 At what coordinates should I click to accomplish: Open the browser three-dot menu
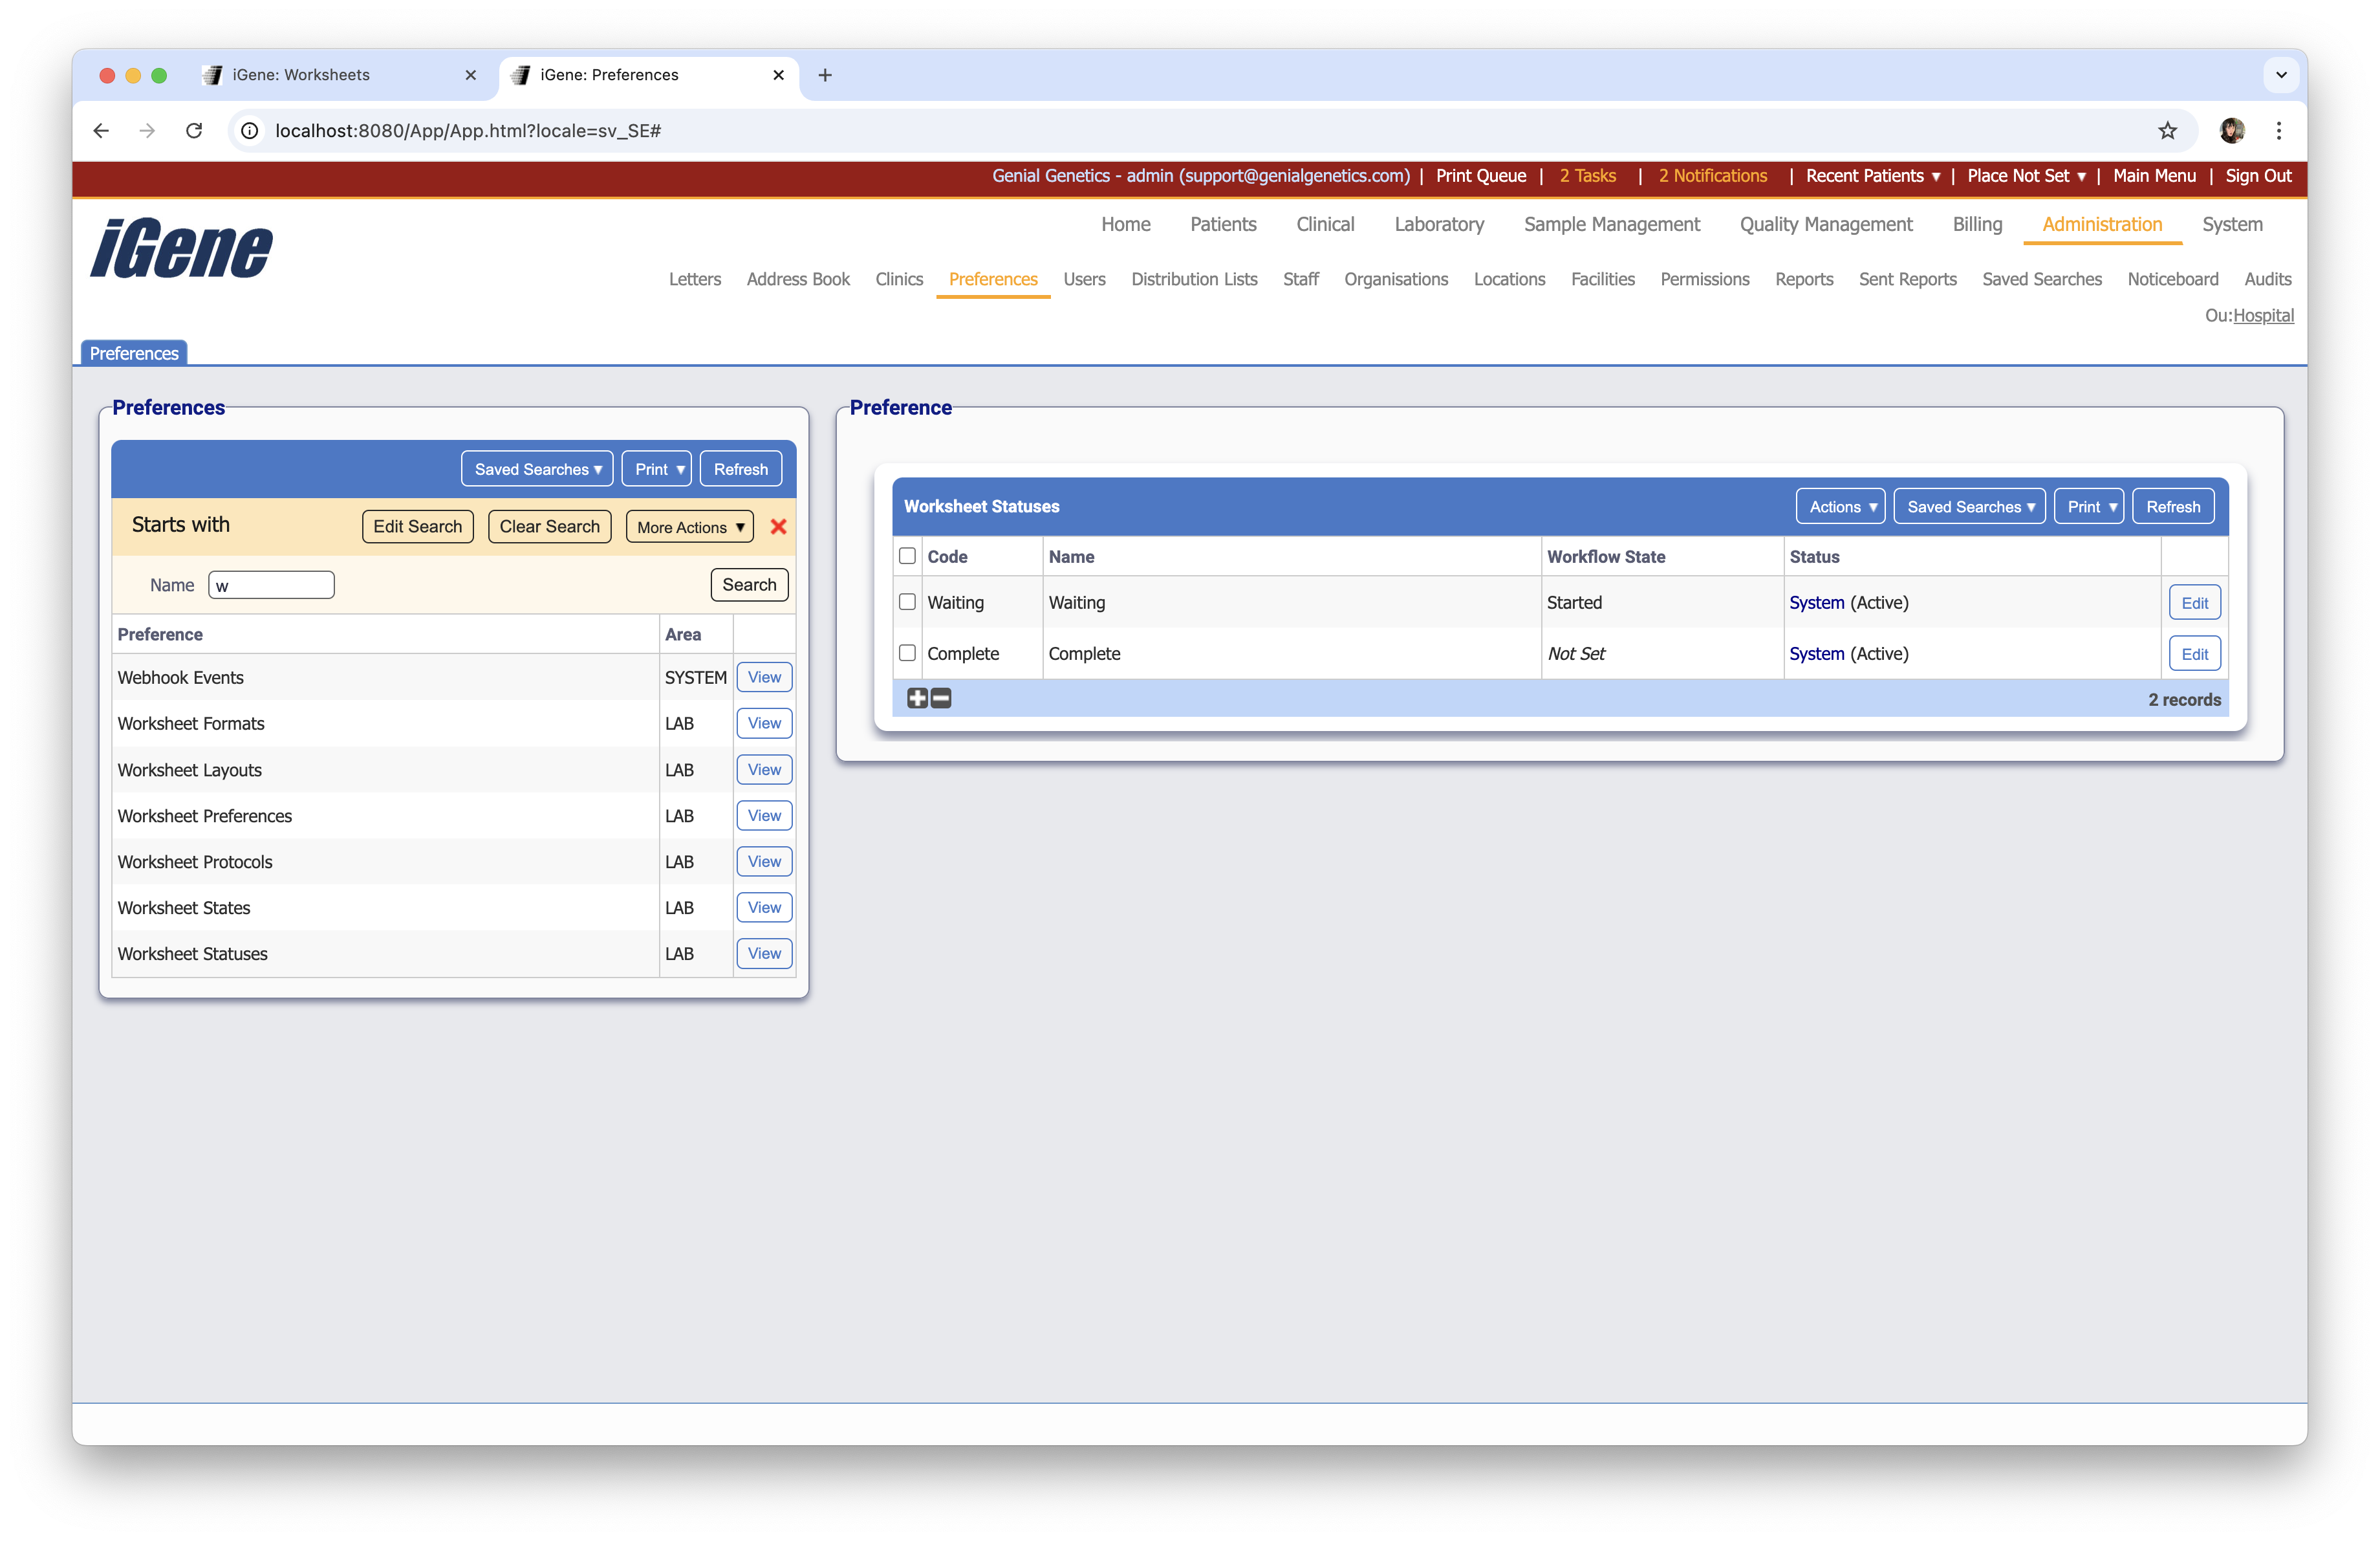(x=2278, y=131)
